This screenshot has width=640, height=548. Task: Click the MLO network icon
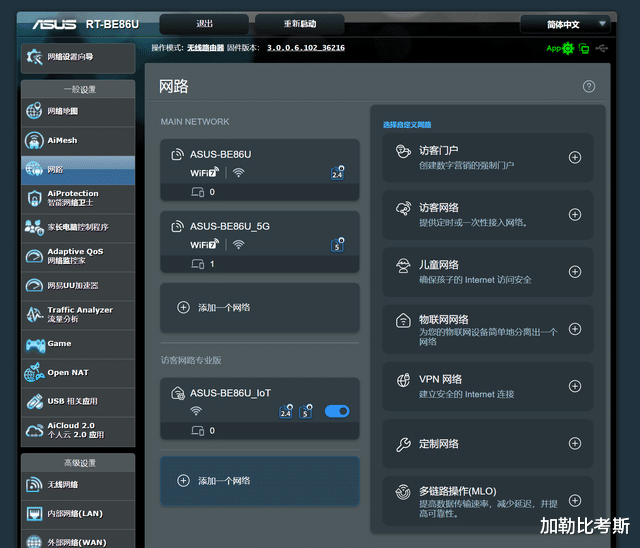coord(403,492)
